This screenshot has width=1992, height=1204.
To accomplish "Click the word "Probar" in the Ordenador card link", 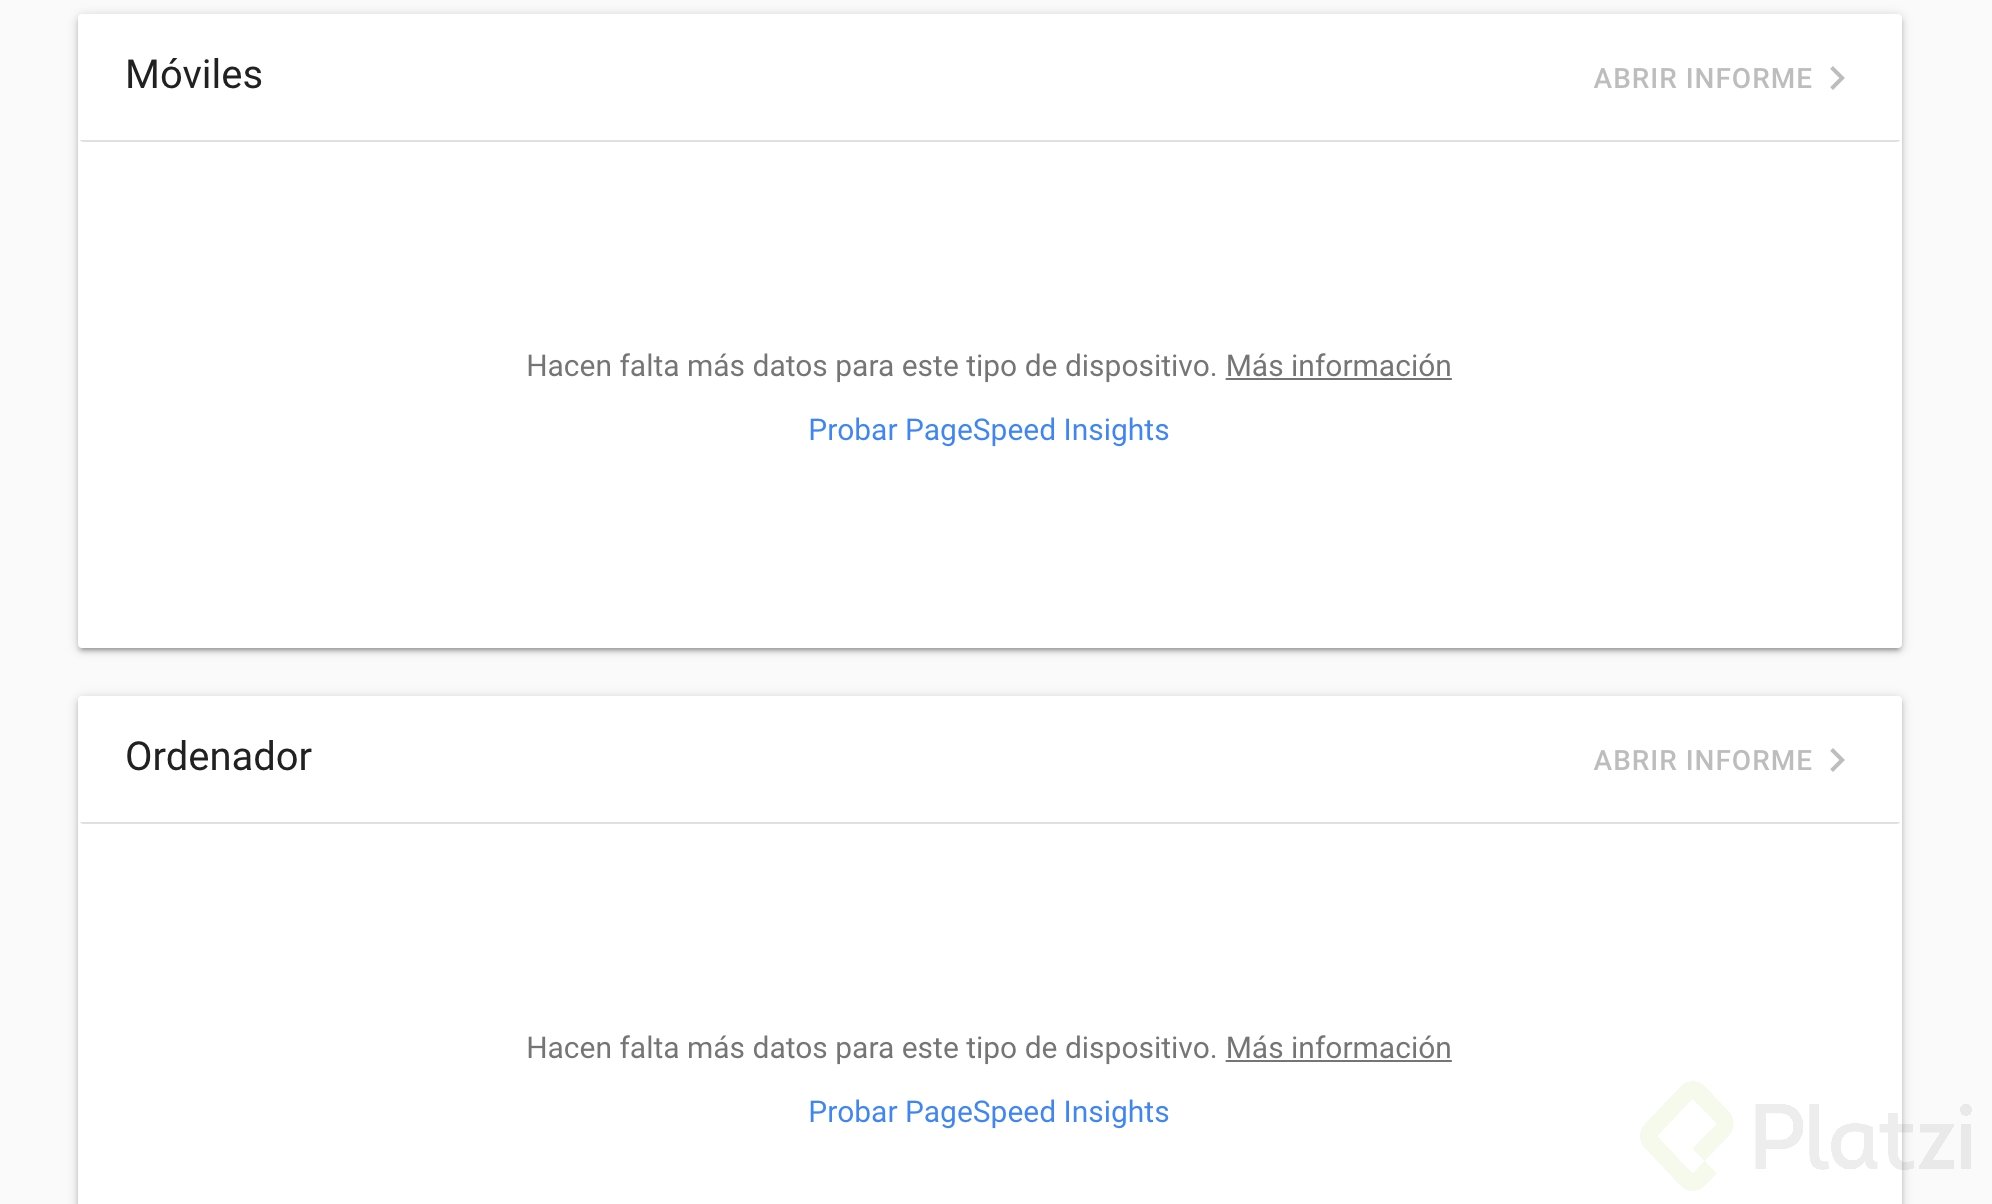I will pos(852,1112).
